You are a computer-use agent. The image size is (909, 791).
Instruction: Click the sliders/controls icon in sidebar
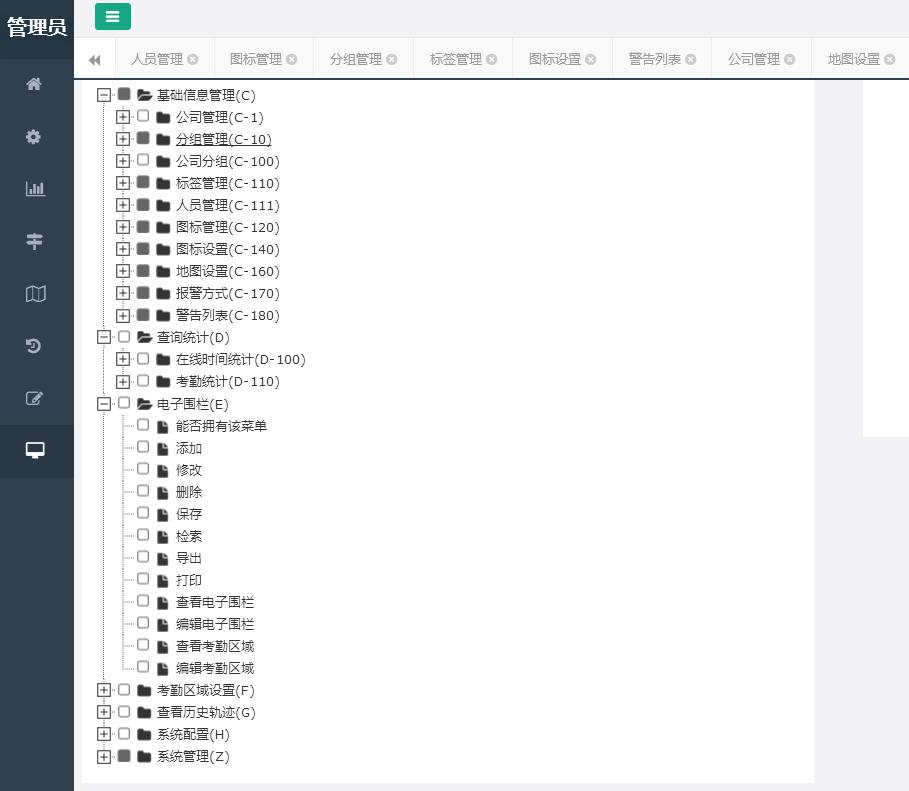[x=35, y=241]
